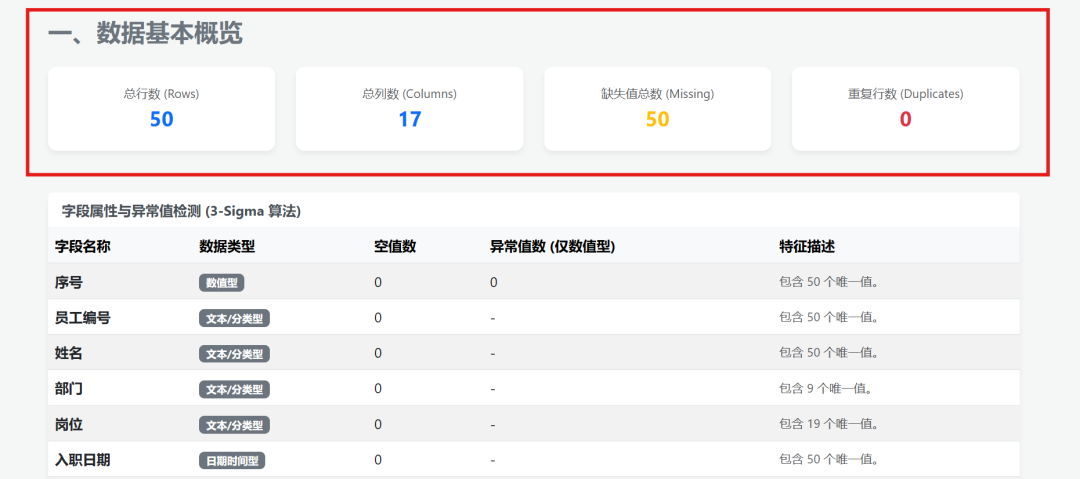Select the 姓名 field name cell

69,354
